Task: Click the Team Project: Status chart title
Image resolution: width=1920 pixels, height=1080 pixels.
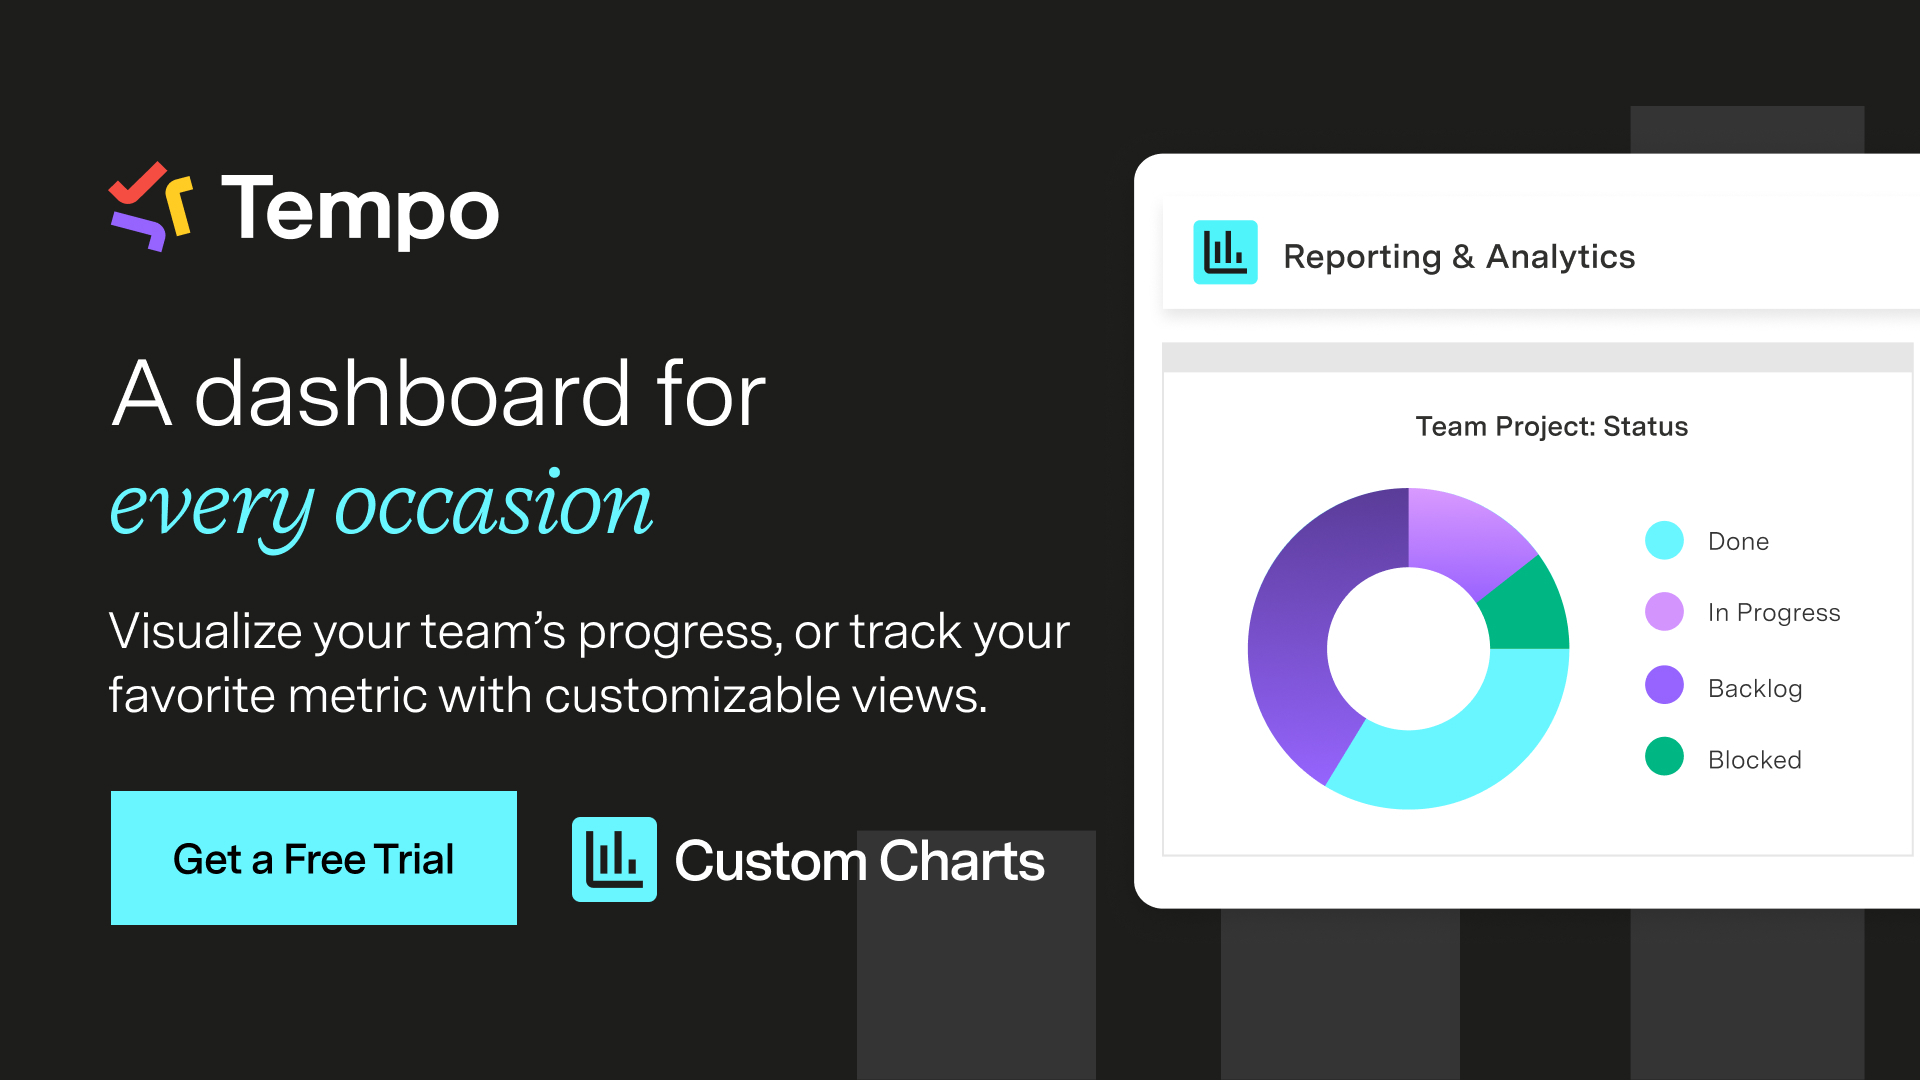Action: [1552, 426]
